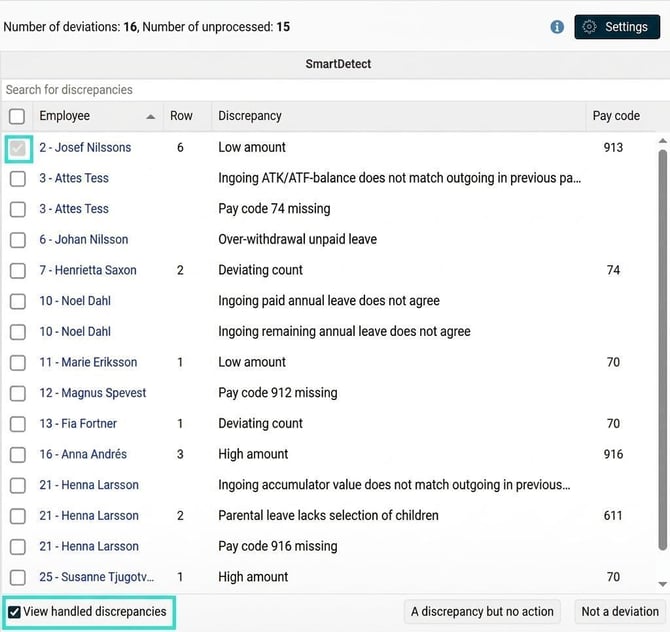
Task: Select the Anna Andrés row checkbox
Action: coord(18,455)
